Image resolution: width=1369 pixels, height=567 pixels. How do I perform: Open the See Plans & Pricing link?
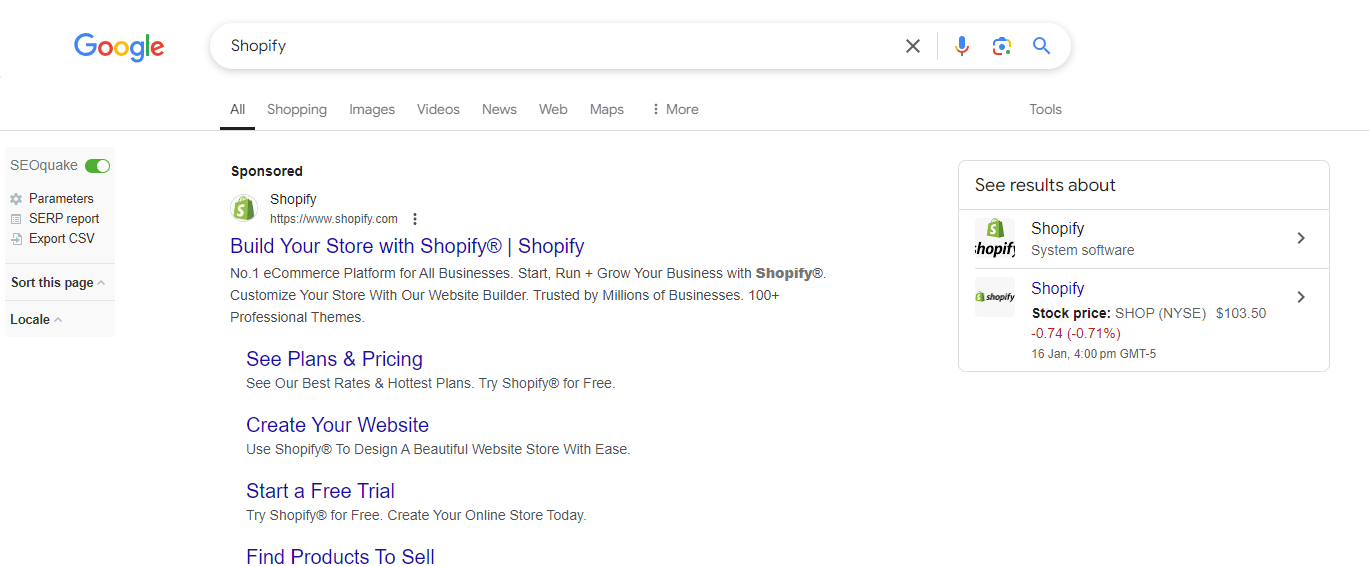pyautogui.click(x=334, y=359)
